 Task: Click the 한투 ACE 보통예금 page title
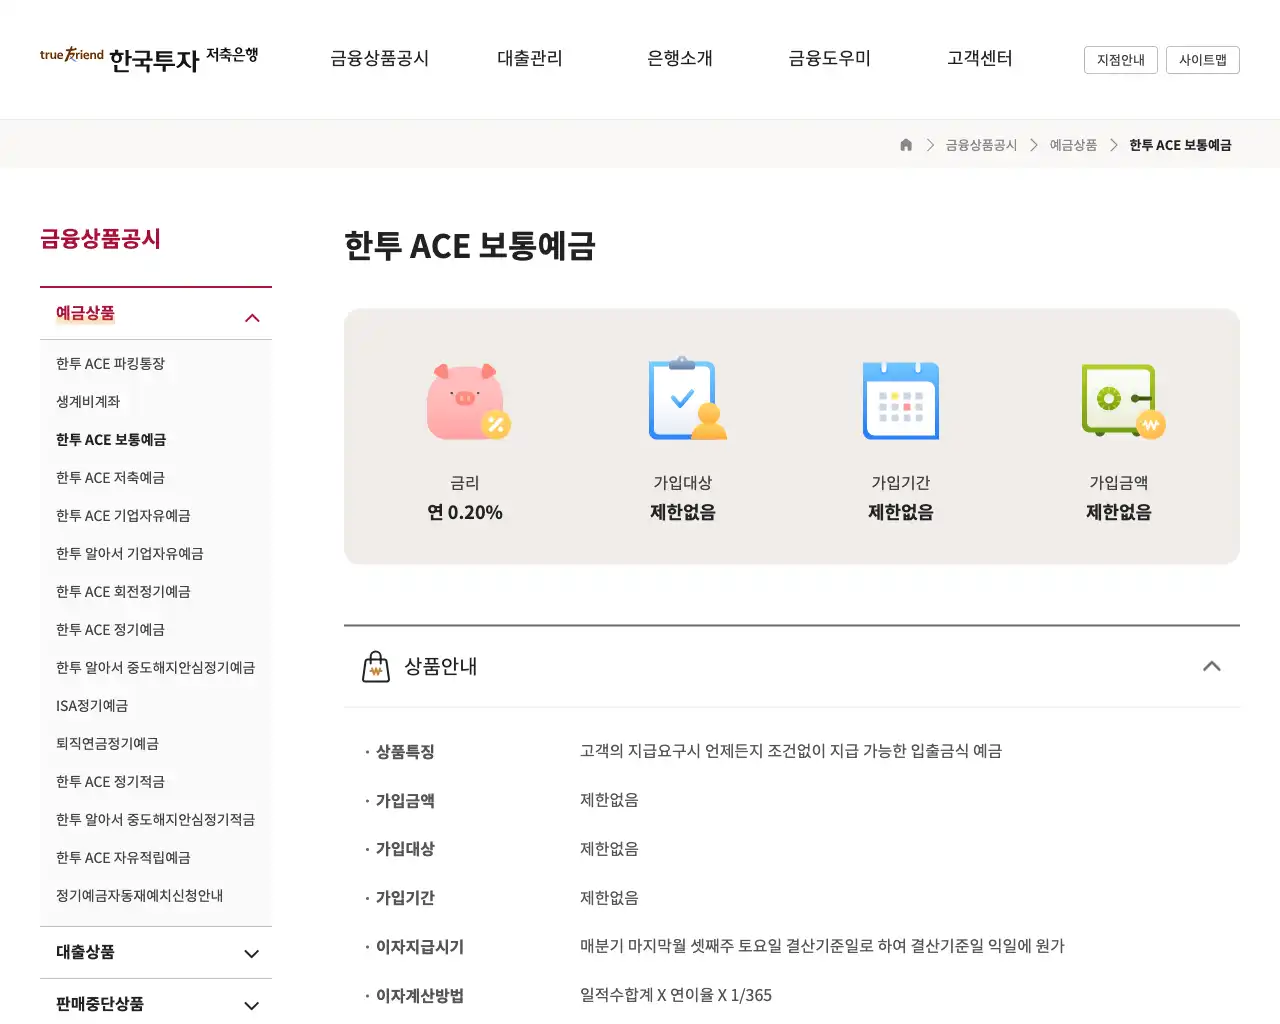pos(470,246)
